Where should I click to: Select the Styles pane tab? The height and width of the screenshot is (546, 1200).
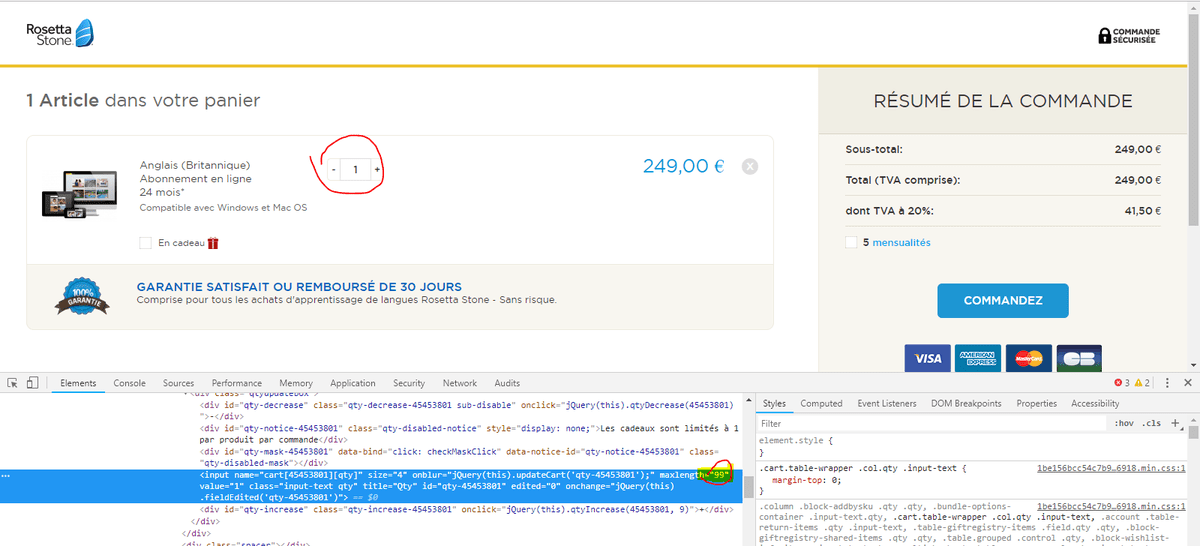[x=775, y=404]
